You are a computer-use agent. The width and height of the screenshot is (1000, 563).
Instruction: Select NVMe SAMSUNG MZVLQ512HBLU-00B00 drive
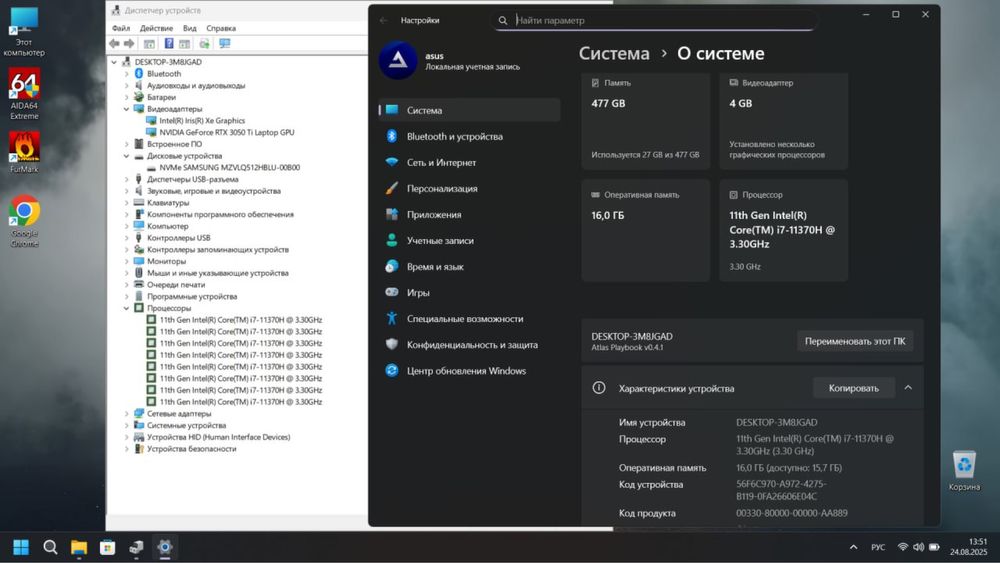tap(229, 168)
